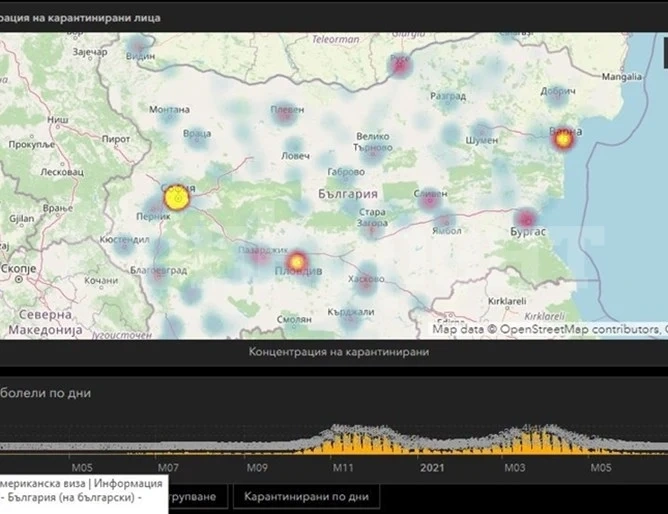The height and width of the screenshot is (514, 668).
Task: Click the Шумен city label
Action: click(482, 140)
